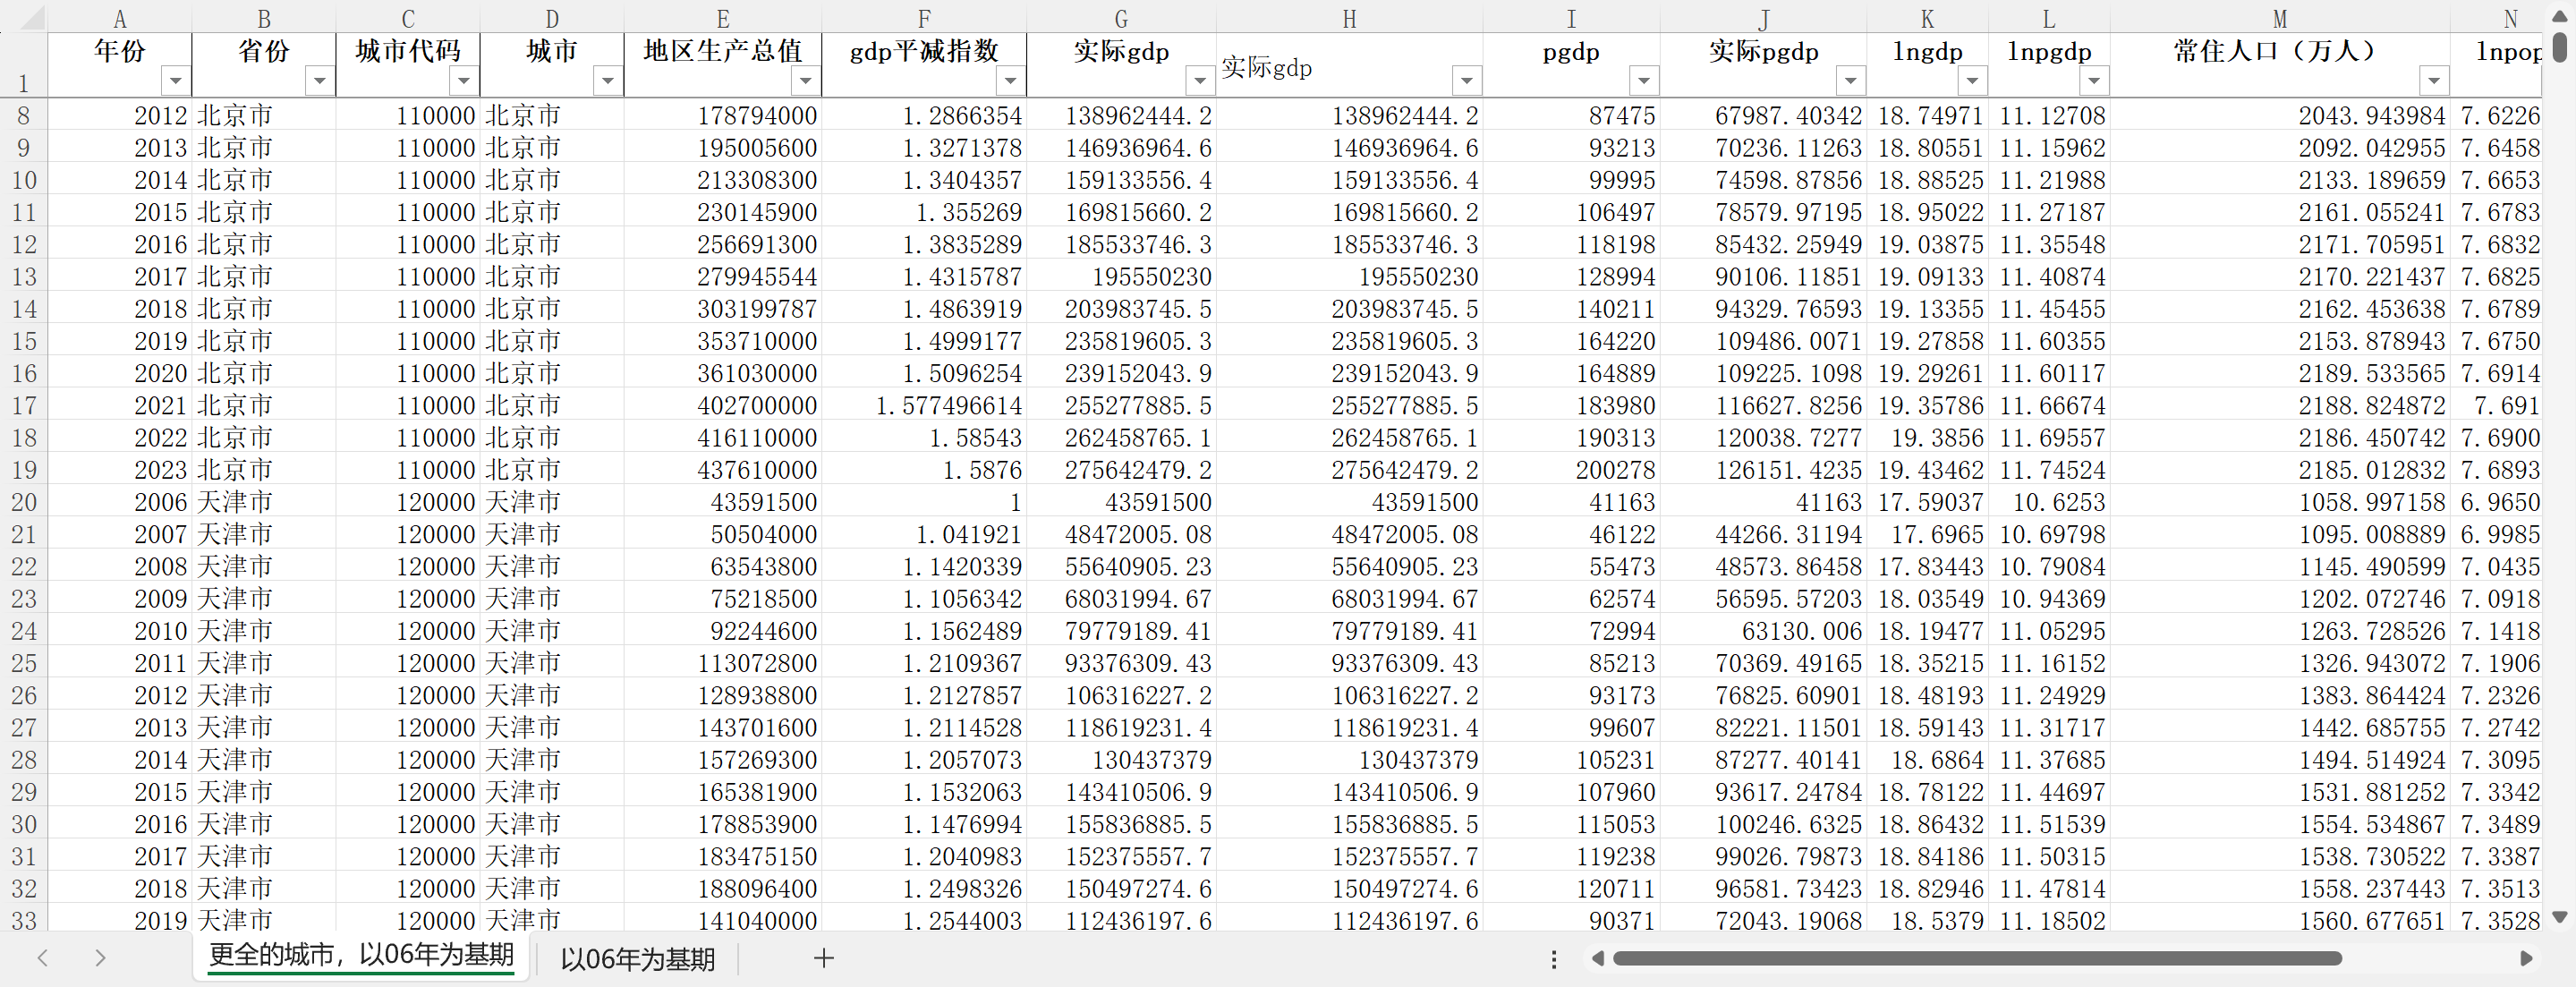Click the horizontal scrollbar left arrow

point(1598,958)
